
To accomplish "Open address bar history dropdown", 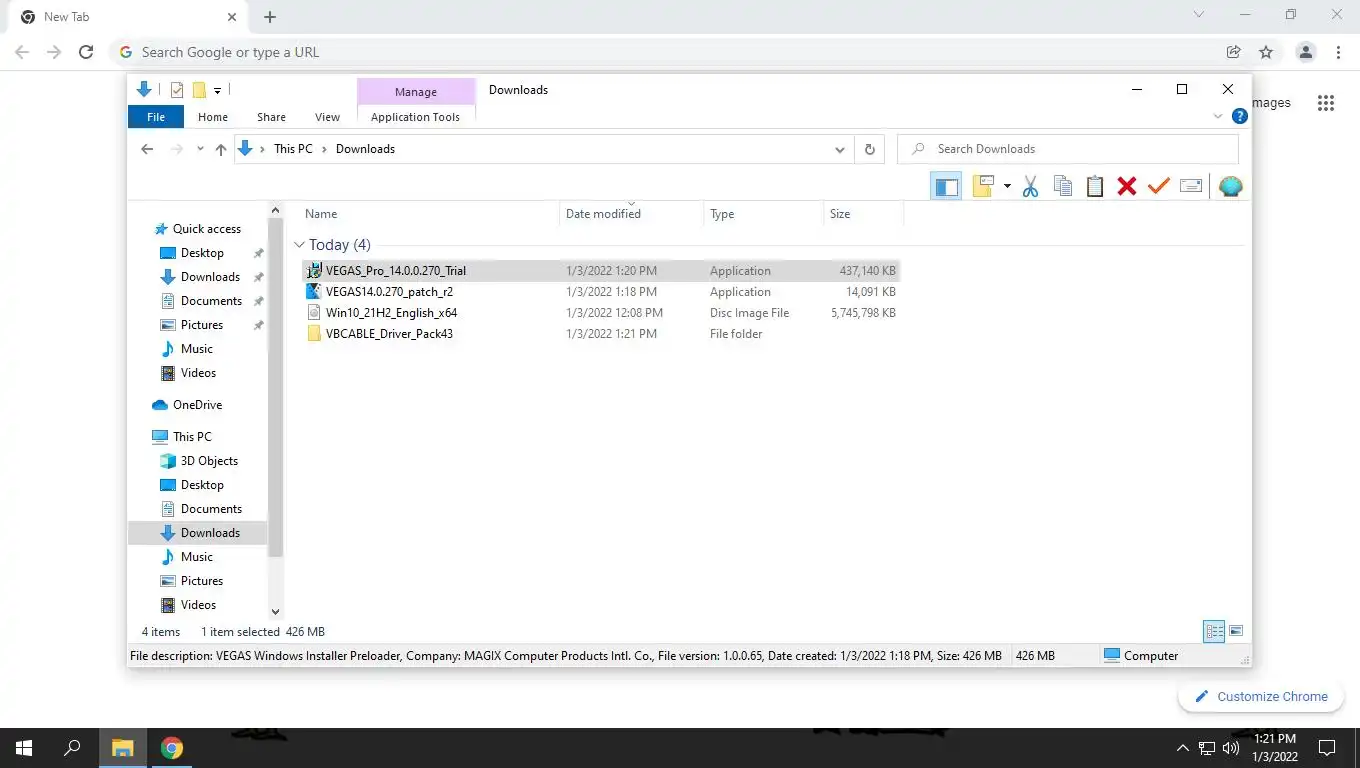I will point(840,149).
